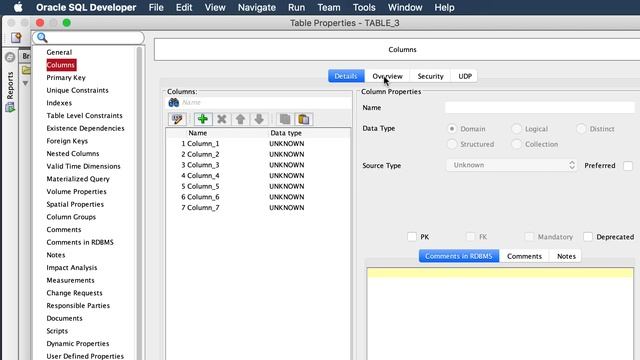
Task: Move column down with down arrow
Action: coord(259,119)
